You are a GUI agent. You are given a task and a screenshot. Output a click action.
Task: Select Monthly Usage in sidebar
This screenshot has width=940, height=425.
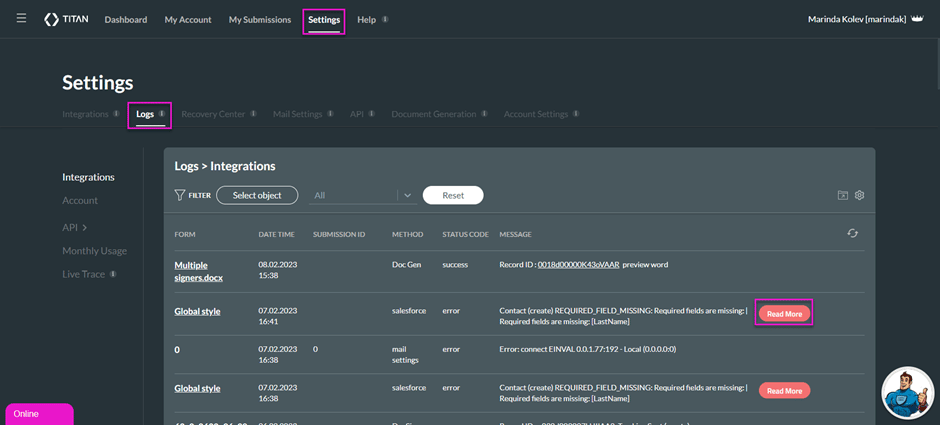pos(94,251)
